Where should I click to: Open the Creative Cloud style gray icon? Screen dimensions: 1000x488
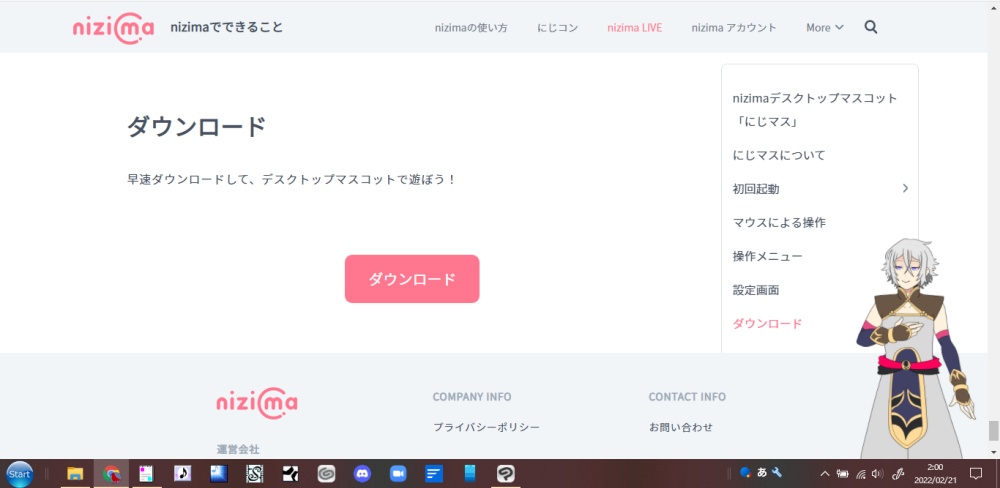point(327,473)
